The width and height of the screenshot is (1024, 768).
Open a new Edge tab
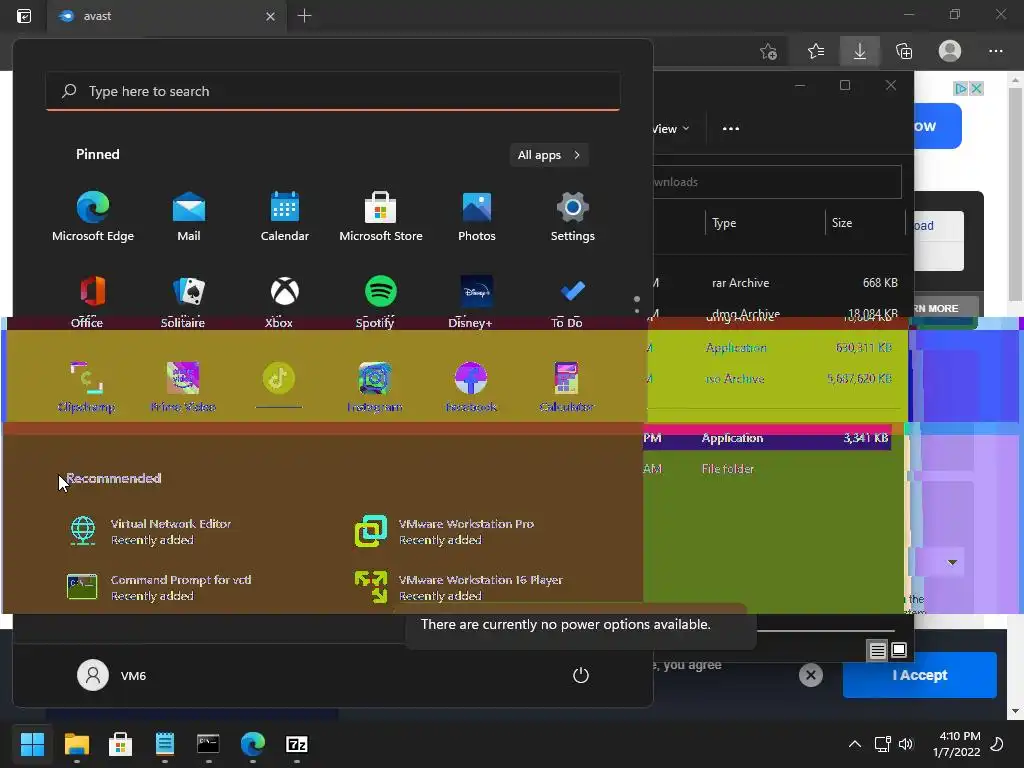tap(304, 16)
